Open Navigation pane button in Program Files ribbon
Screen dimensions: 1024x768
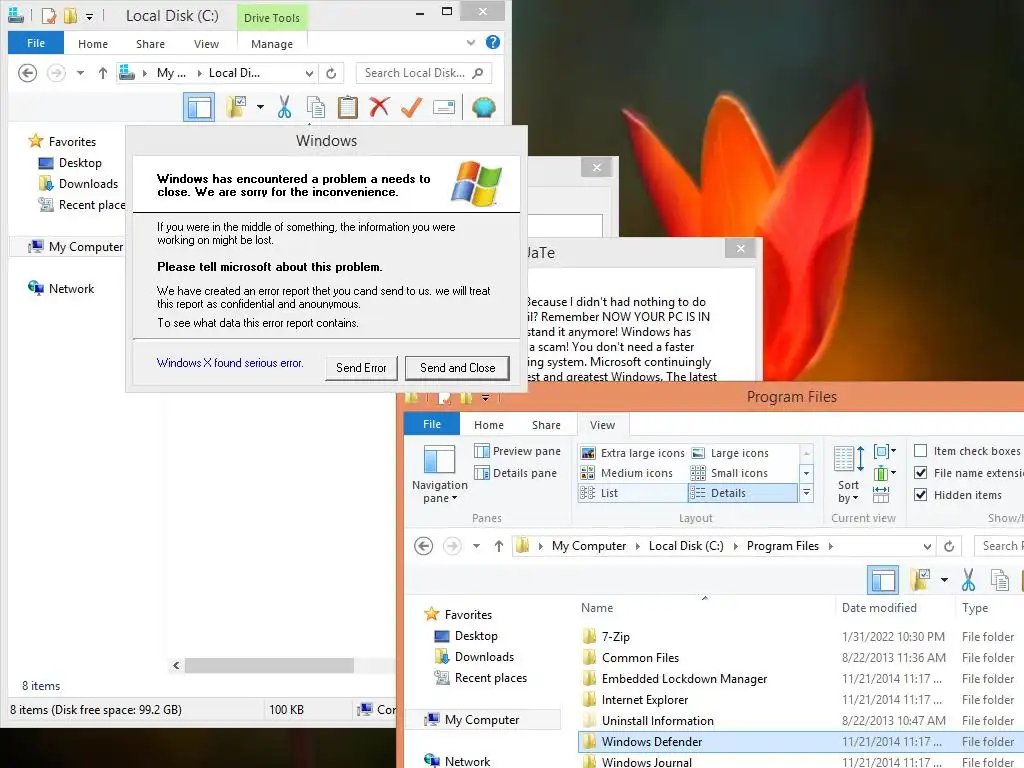tap(440, 474)
